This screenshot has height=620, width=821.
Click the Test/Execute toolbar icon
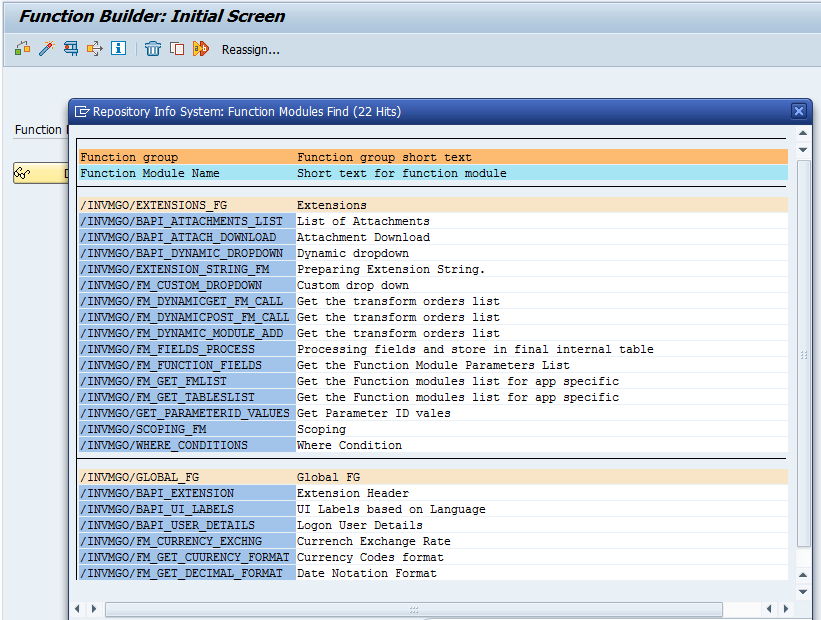(71, 48)
